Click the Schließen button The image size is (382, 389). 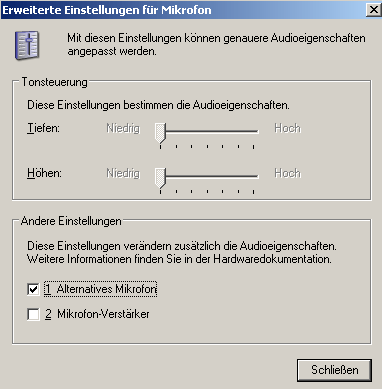(x=334, y=370)
